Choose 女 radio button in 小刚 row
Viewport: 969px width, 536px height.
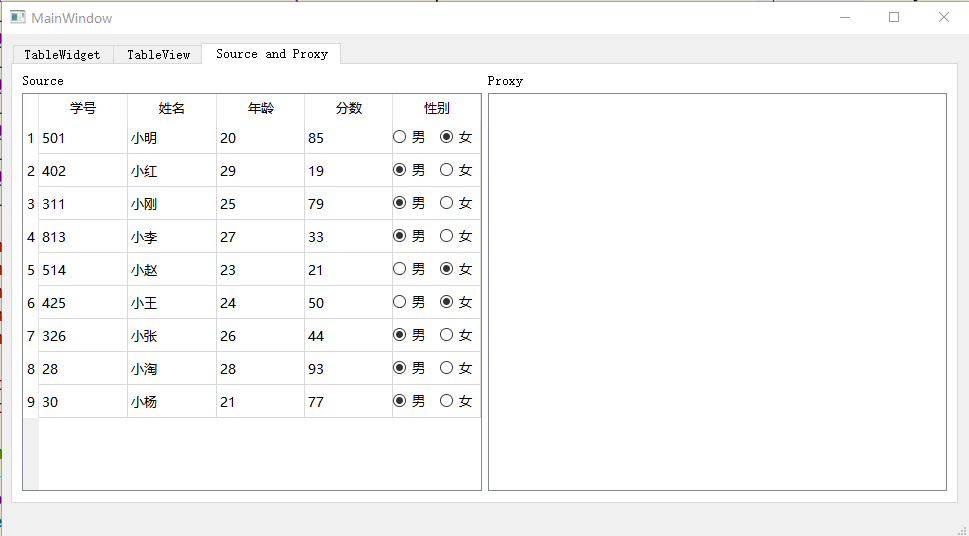447,203
